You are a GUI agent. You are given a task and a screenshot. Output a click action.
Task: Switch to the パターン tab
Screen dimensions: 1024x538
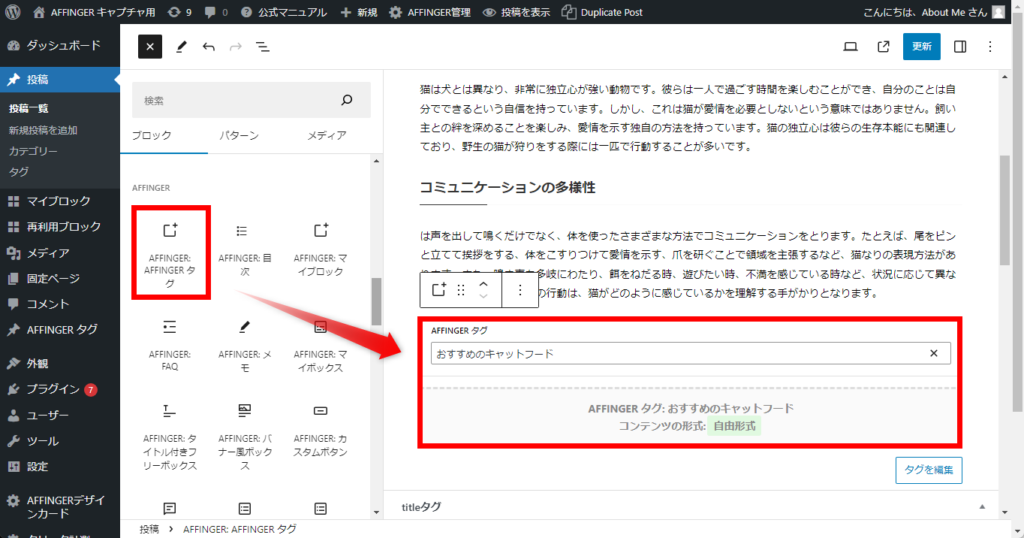(x=239, y=136)
